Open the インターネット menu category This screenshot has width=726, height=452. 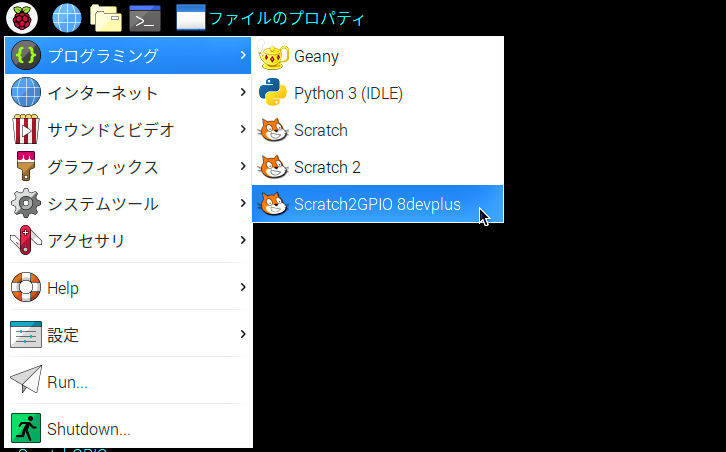point(128,92)
